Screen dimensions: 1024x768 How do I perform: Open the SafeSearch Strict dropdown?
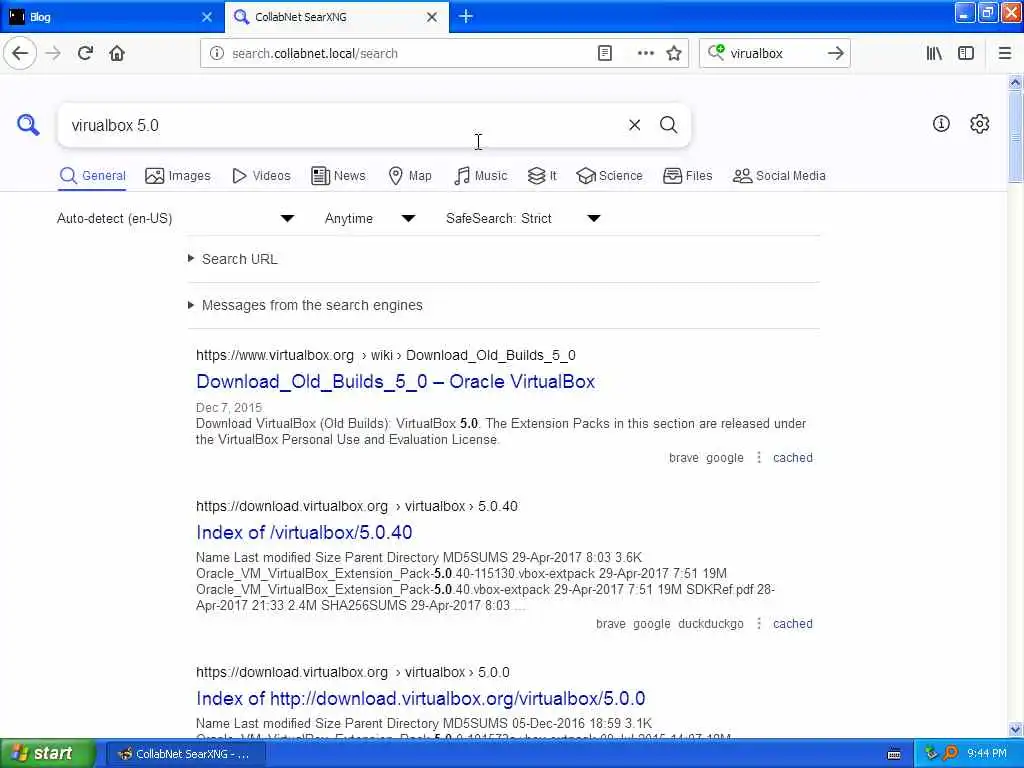(x=523, y=218)
